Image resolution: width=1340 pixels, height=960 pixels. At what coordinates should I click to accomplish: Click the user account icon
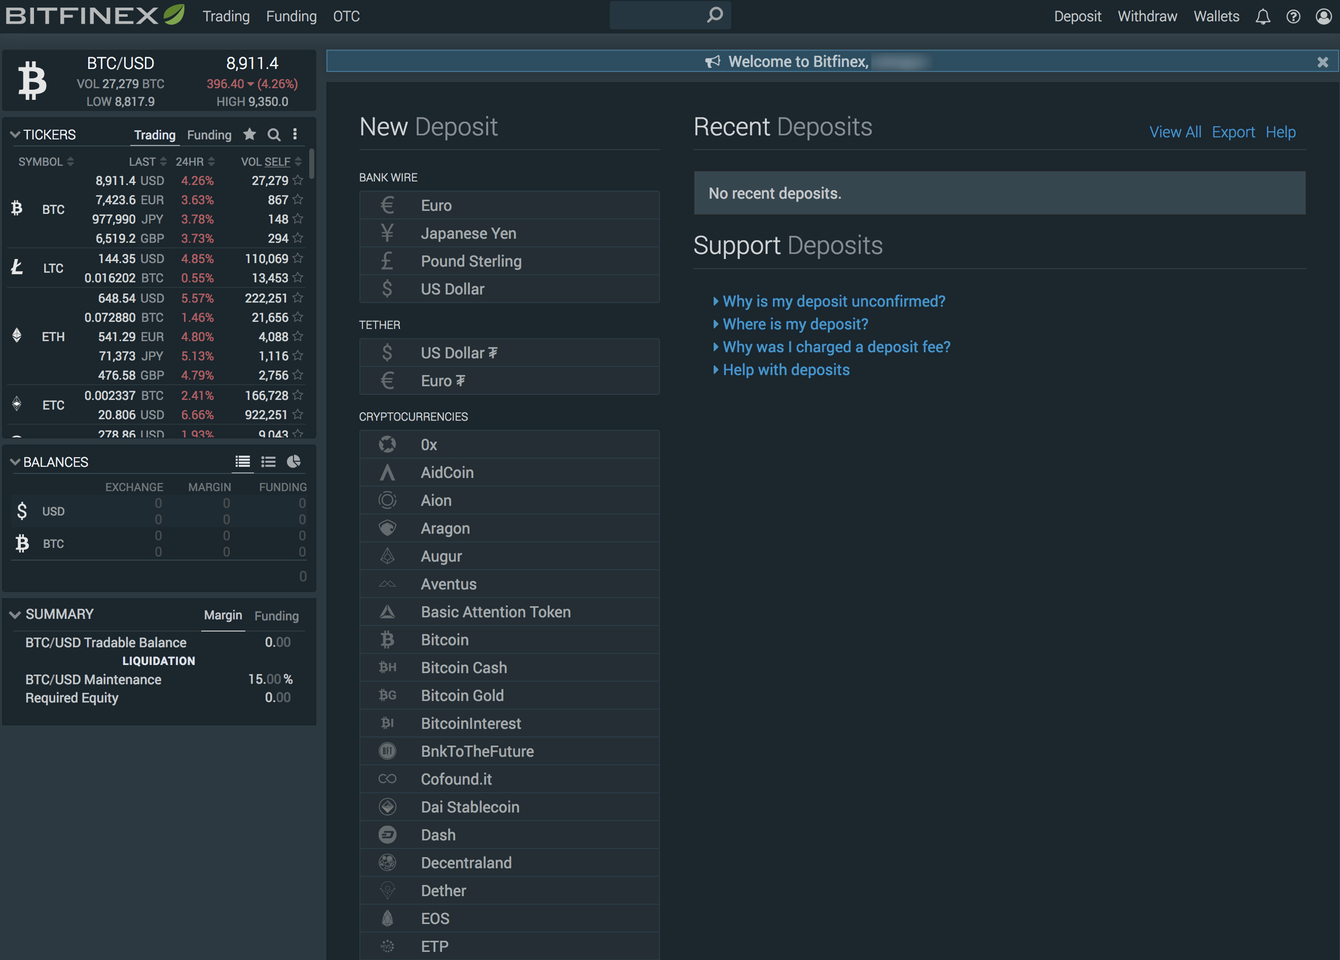click(x=1324, y=16)
